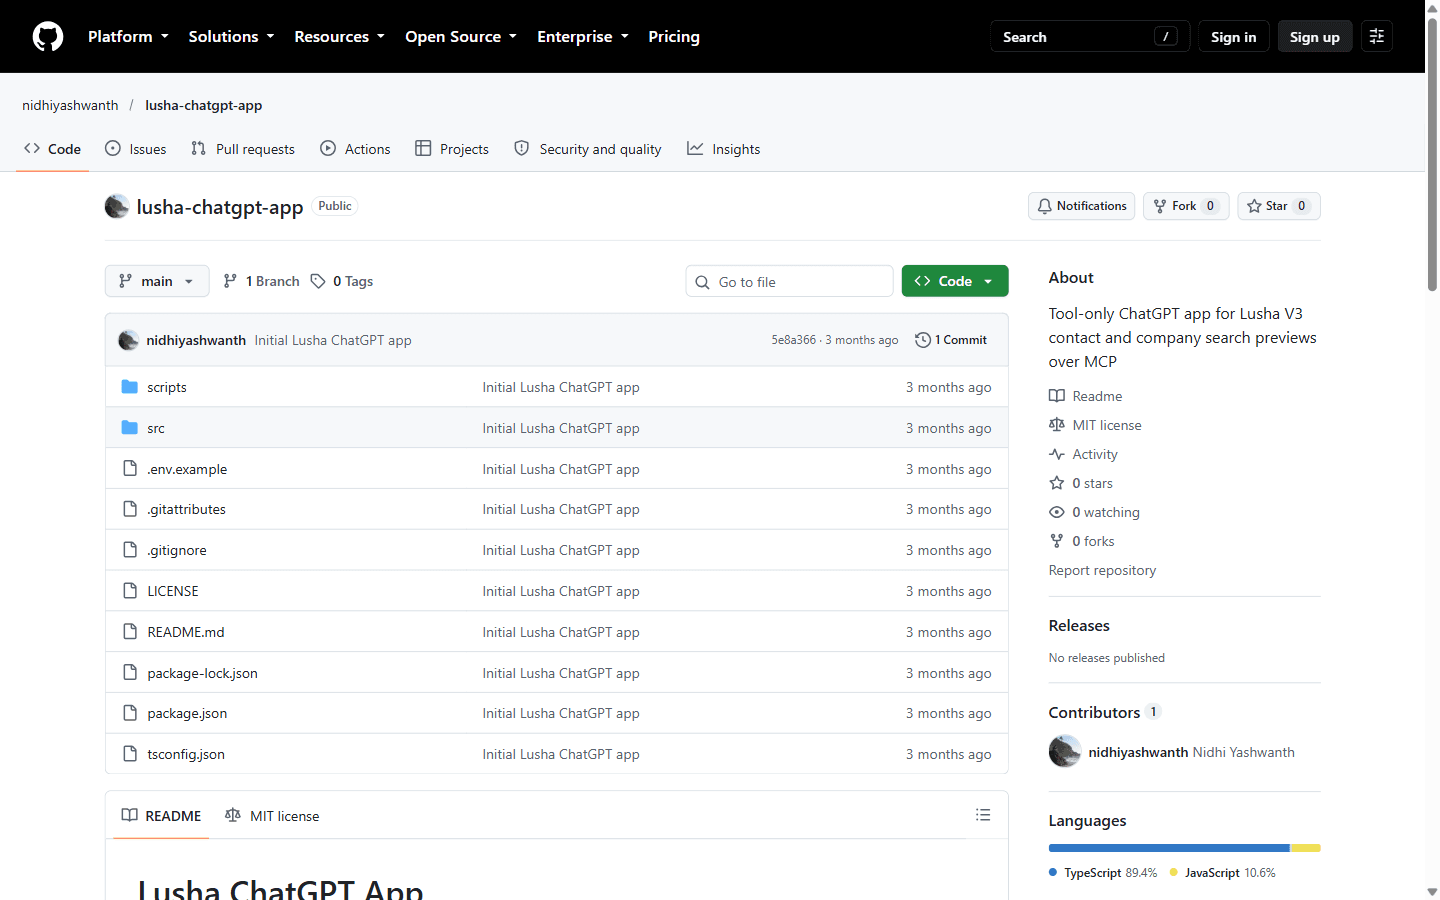View the 1 Commit history
This screenshot has width=1440, height=900.
pyautogui.click(x=951, y=340)
